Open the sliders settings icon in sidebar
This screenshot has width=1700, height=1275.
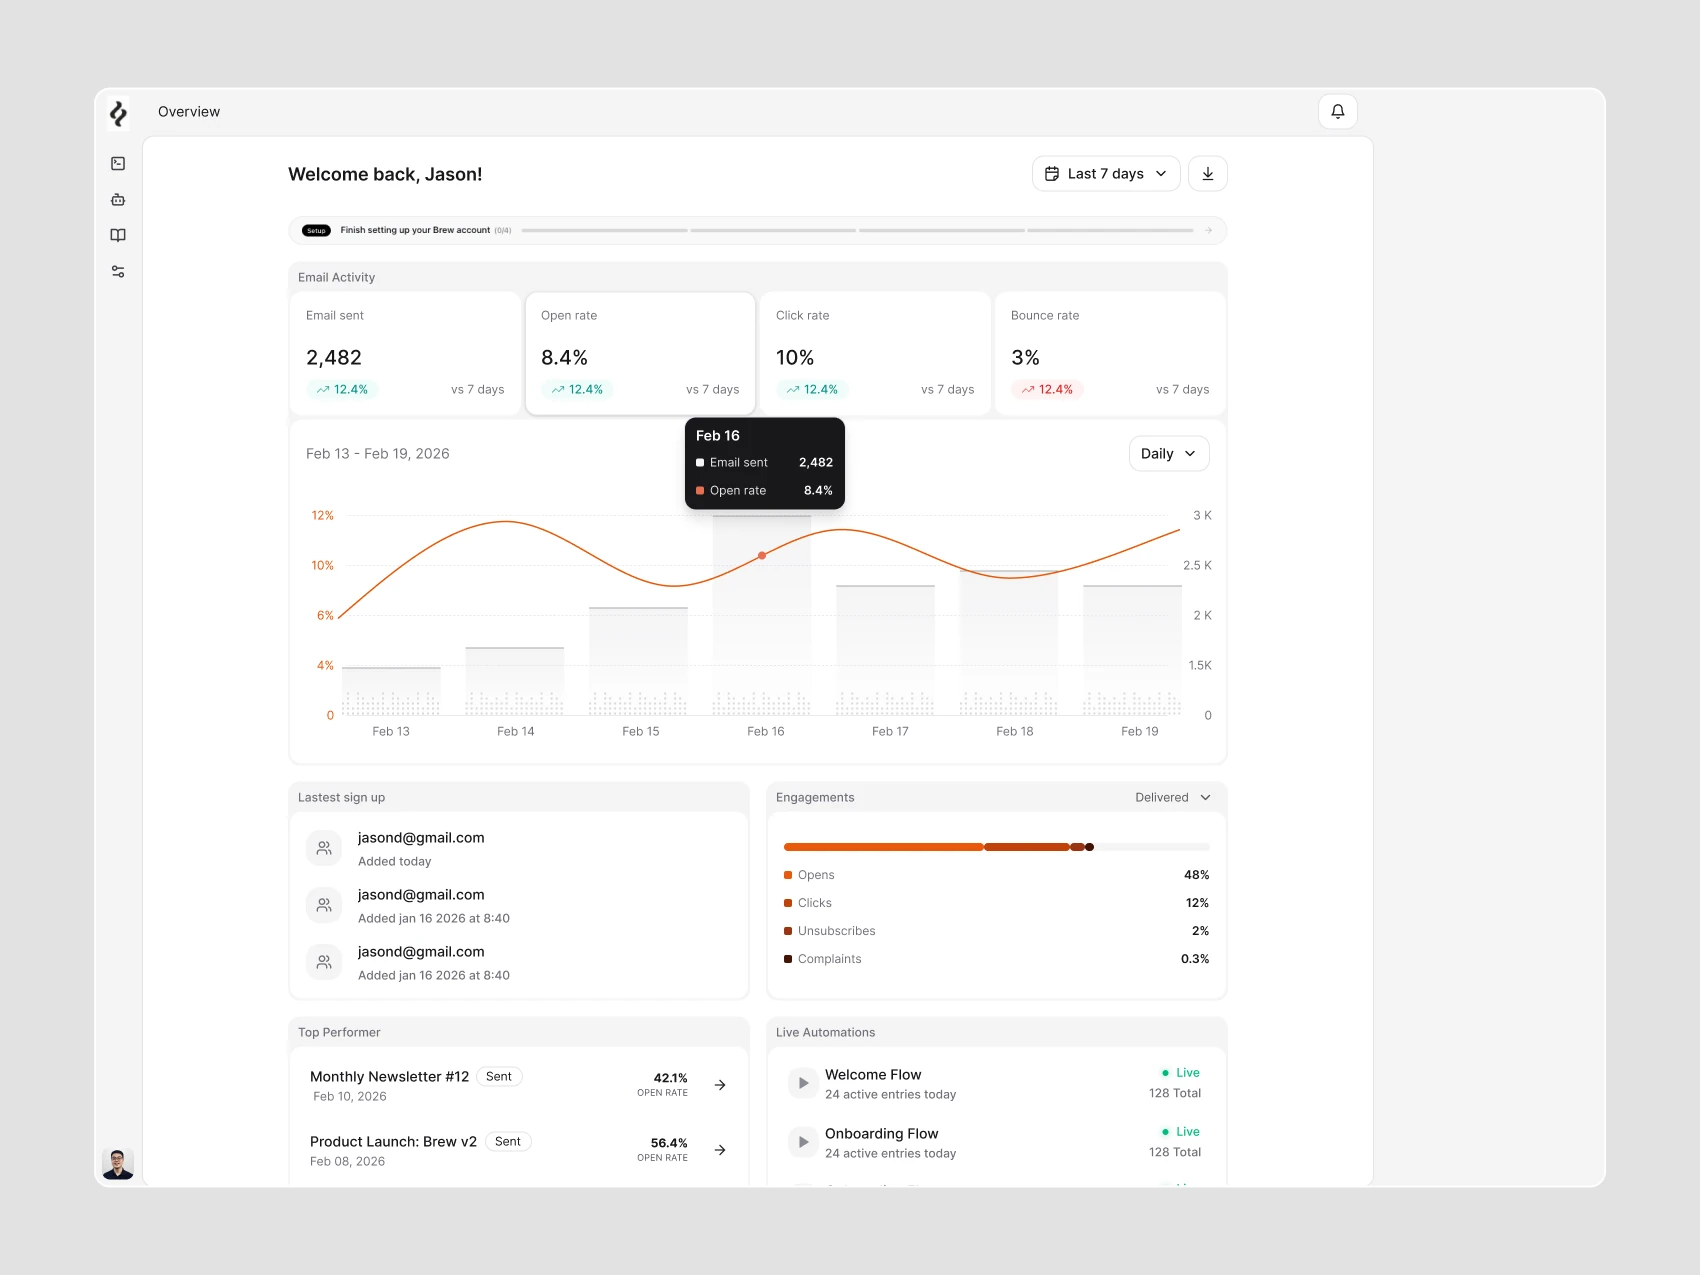(118, 271)
